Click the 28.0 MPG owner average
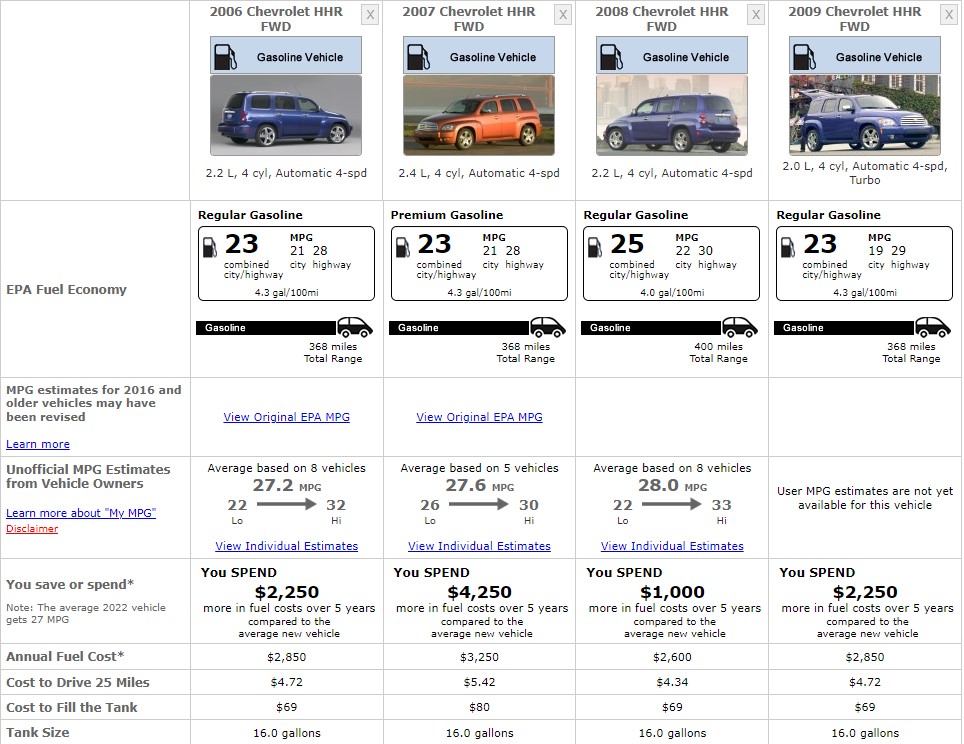This screenshot has height=744, width=964. [x=673, y=486]
